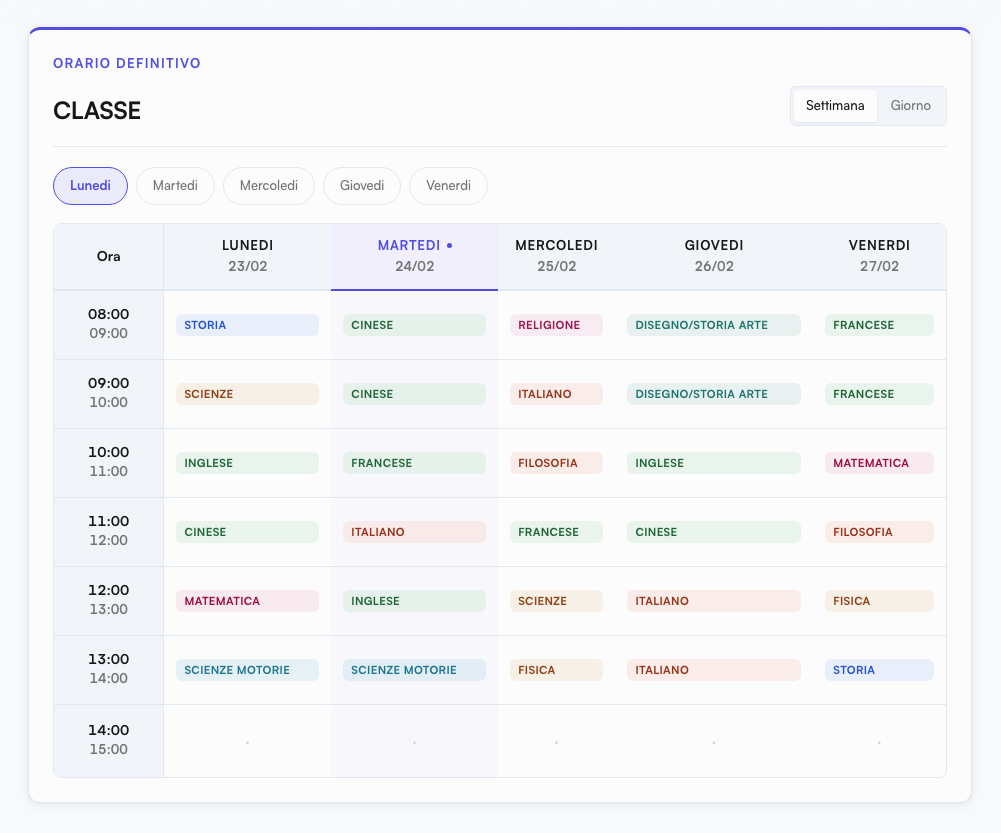Click Friday 12:00 Fisica lesson
The image size is (1001, 833).
coord(879,601)
